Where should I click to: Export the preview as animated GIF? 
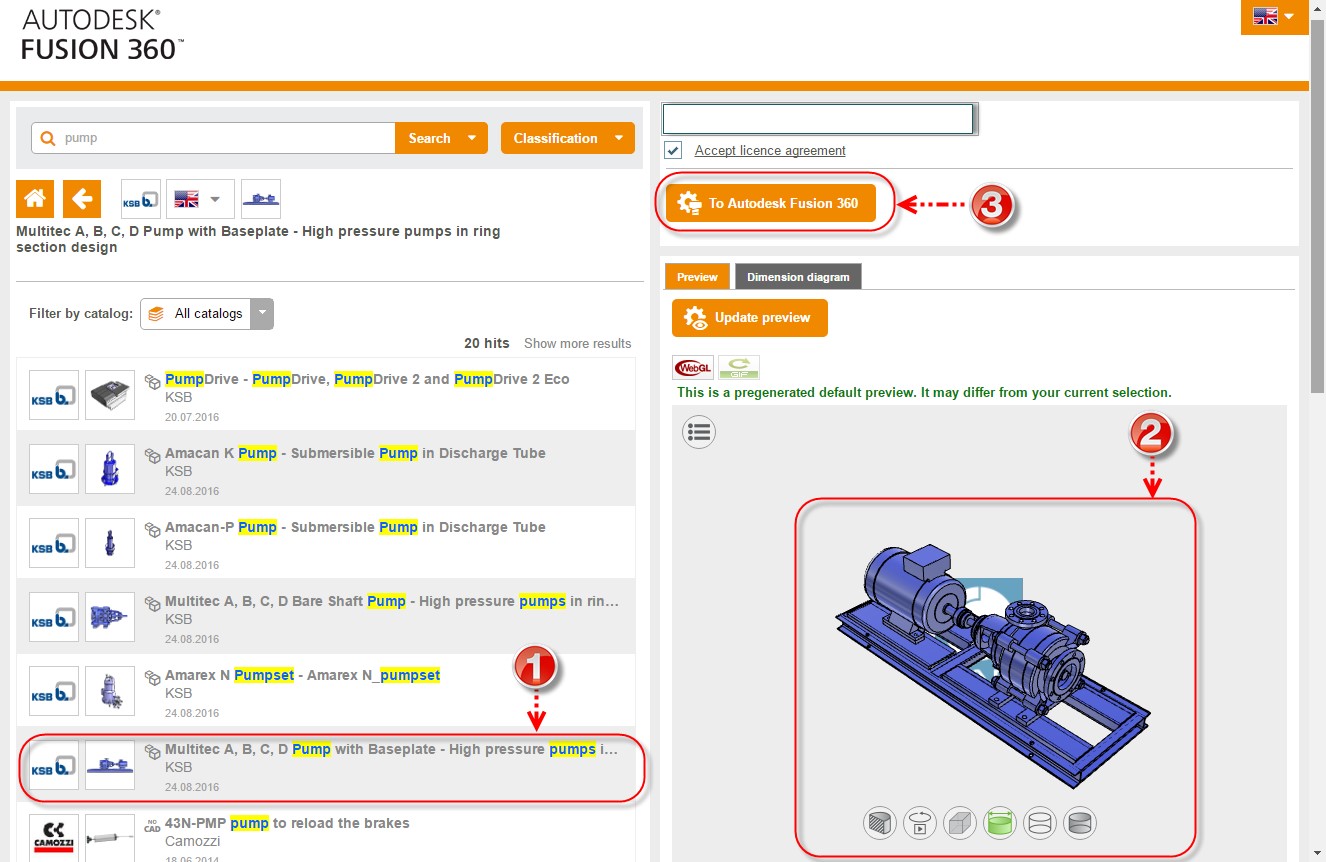738,366
